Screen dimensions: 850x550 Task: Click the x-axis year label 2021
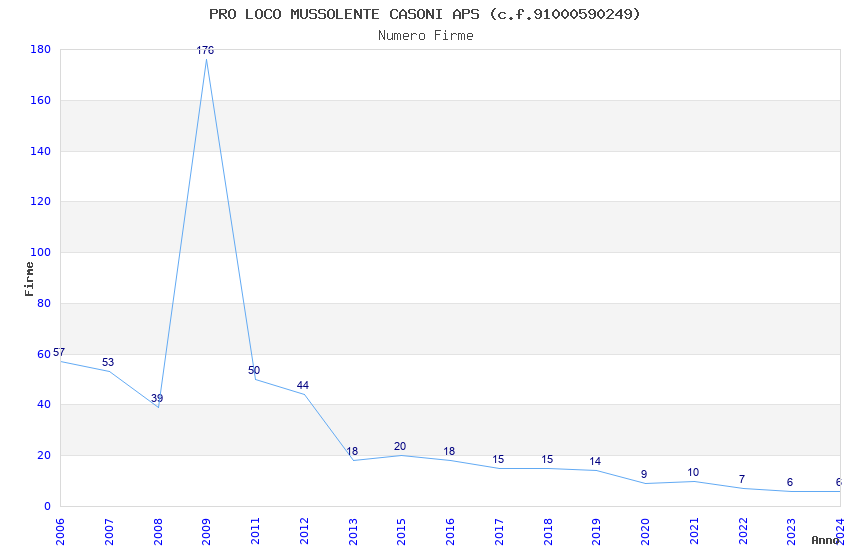pyautogui.click(x=694, y=531)
